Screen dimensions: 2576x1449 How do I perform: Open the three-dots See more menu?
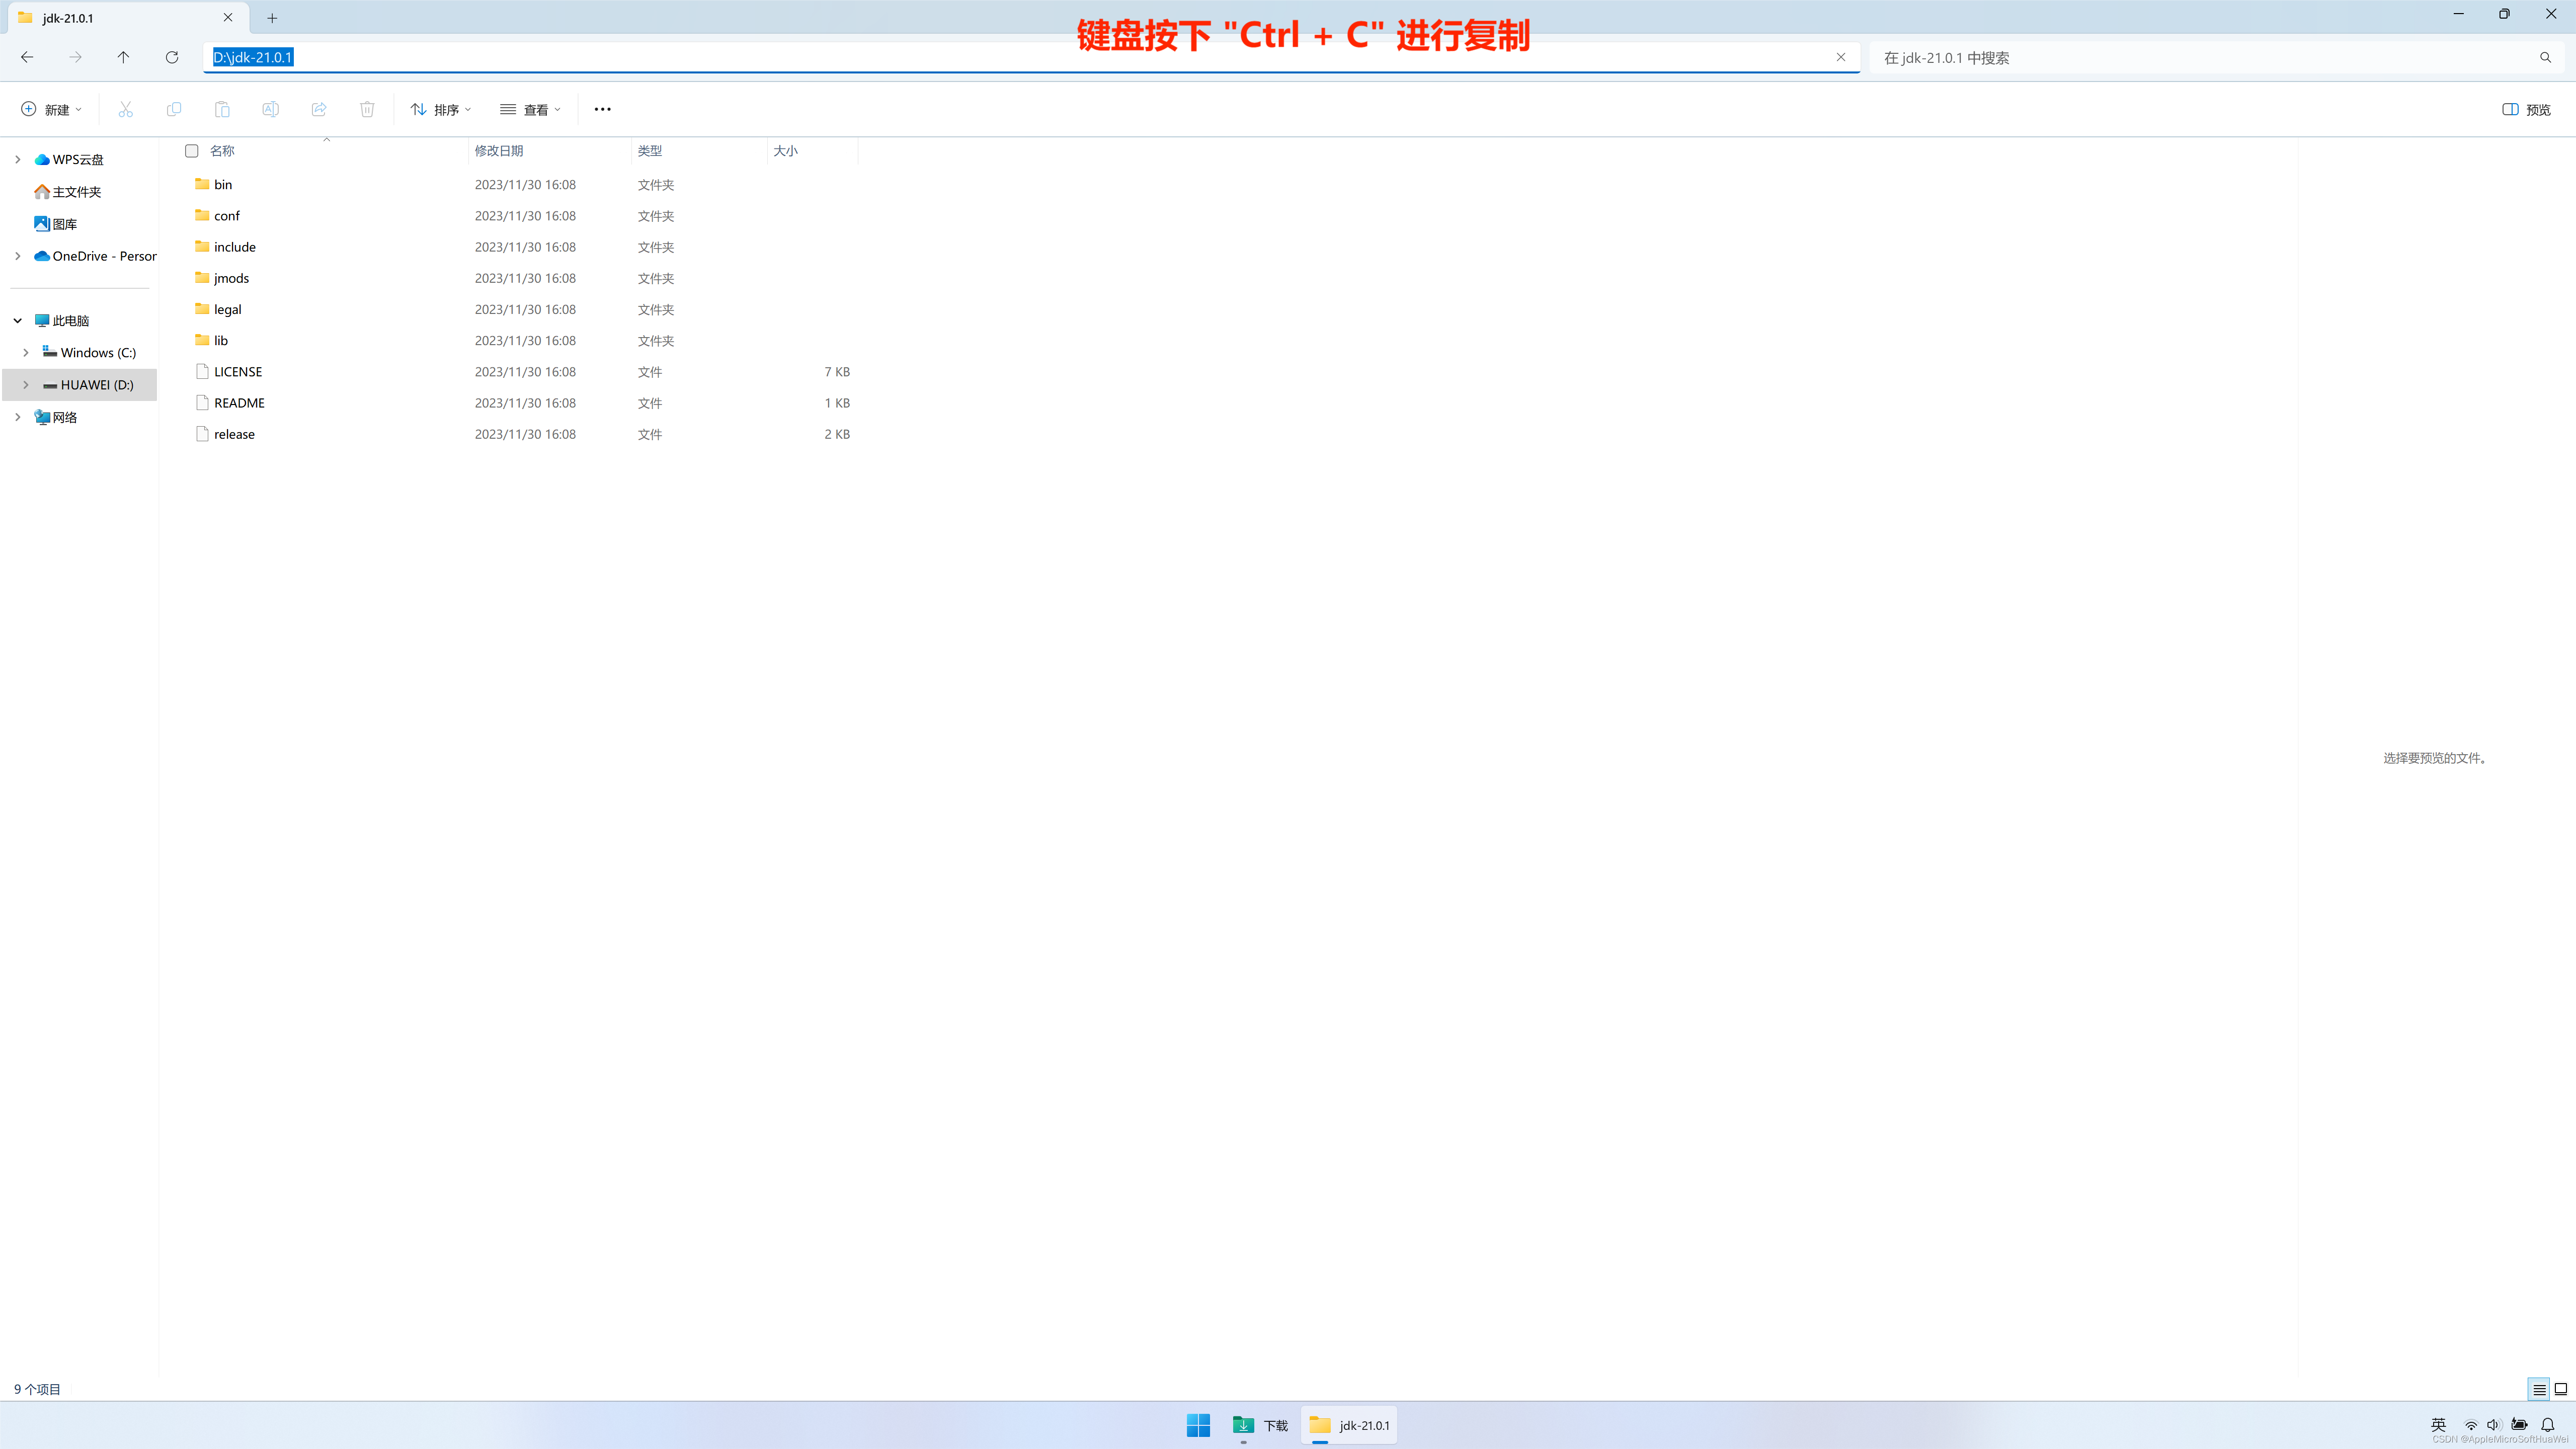(602, 109)
